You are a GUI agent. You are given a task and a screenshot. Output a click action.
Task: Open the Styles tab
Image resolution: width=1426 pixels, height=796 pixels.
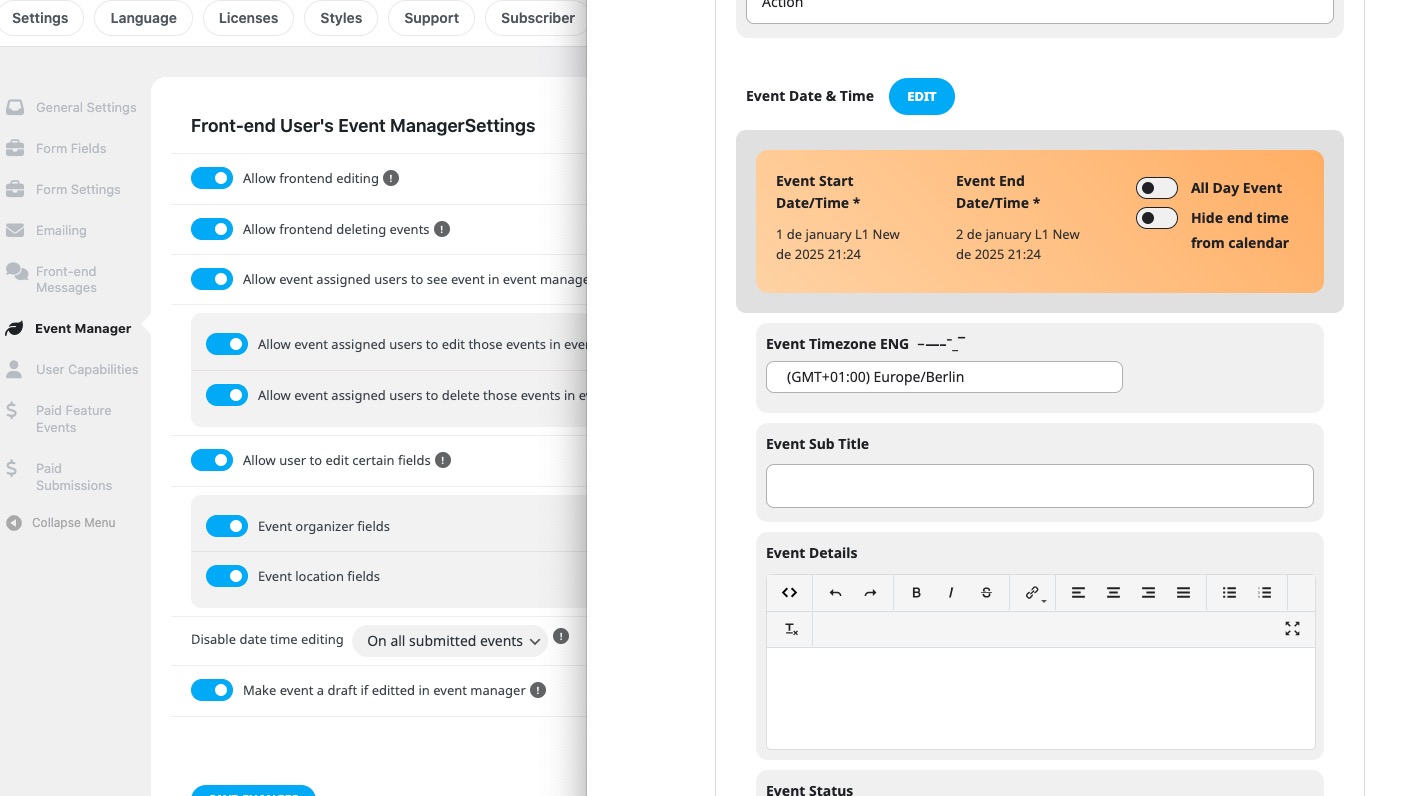click(341, 18)
